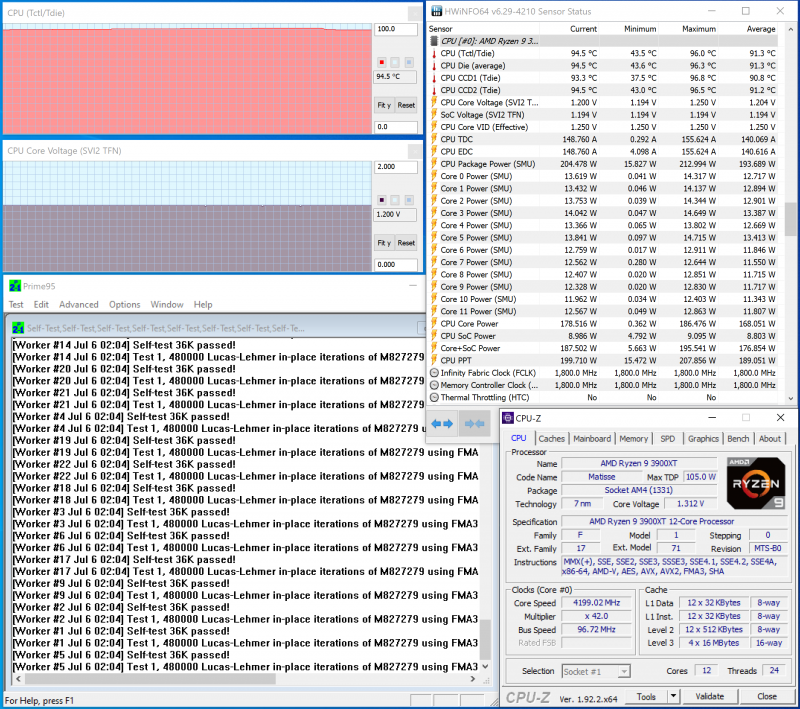Click the CPU Package Power current value 204.478 W
Viewport: 800px width, 709px height.
point(579,164)
